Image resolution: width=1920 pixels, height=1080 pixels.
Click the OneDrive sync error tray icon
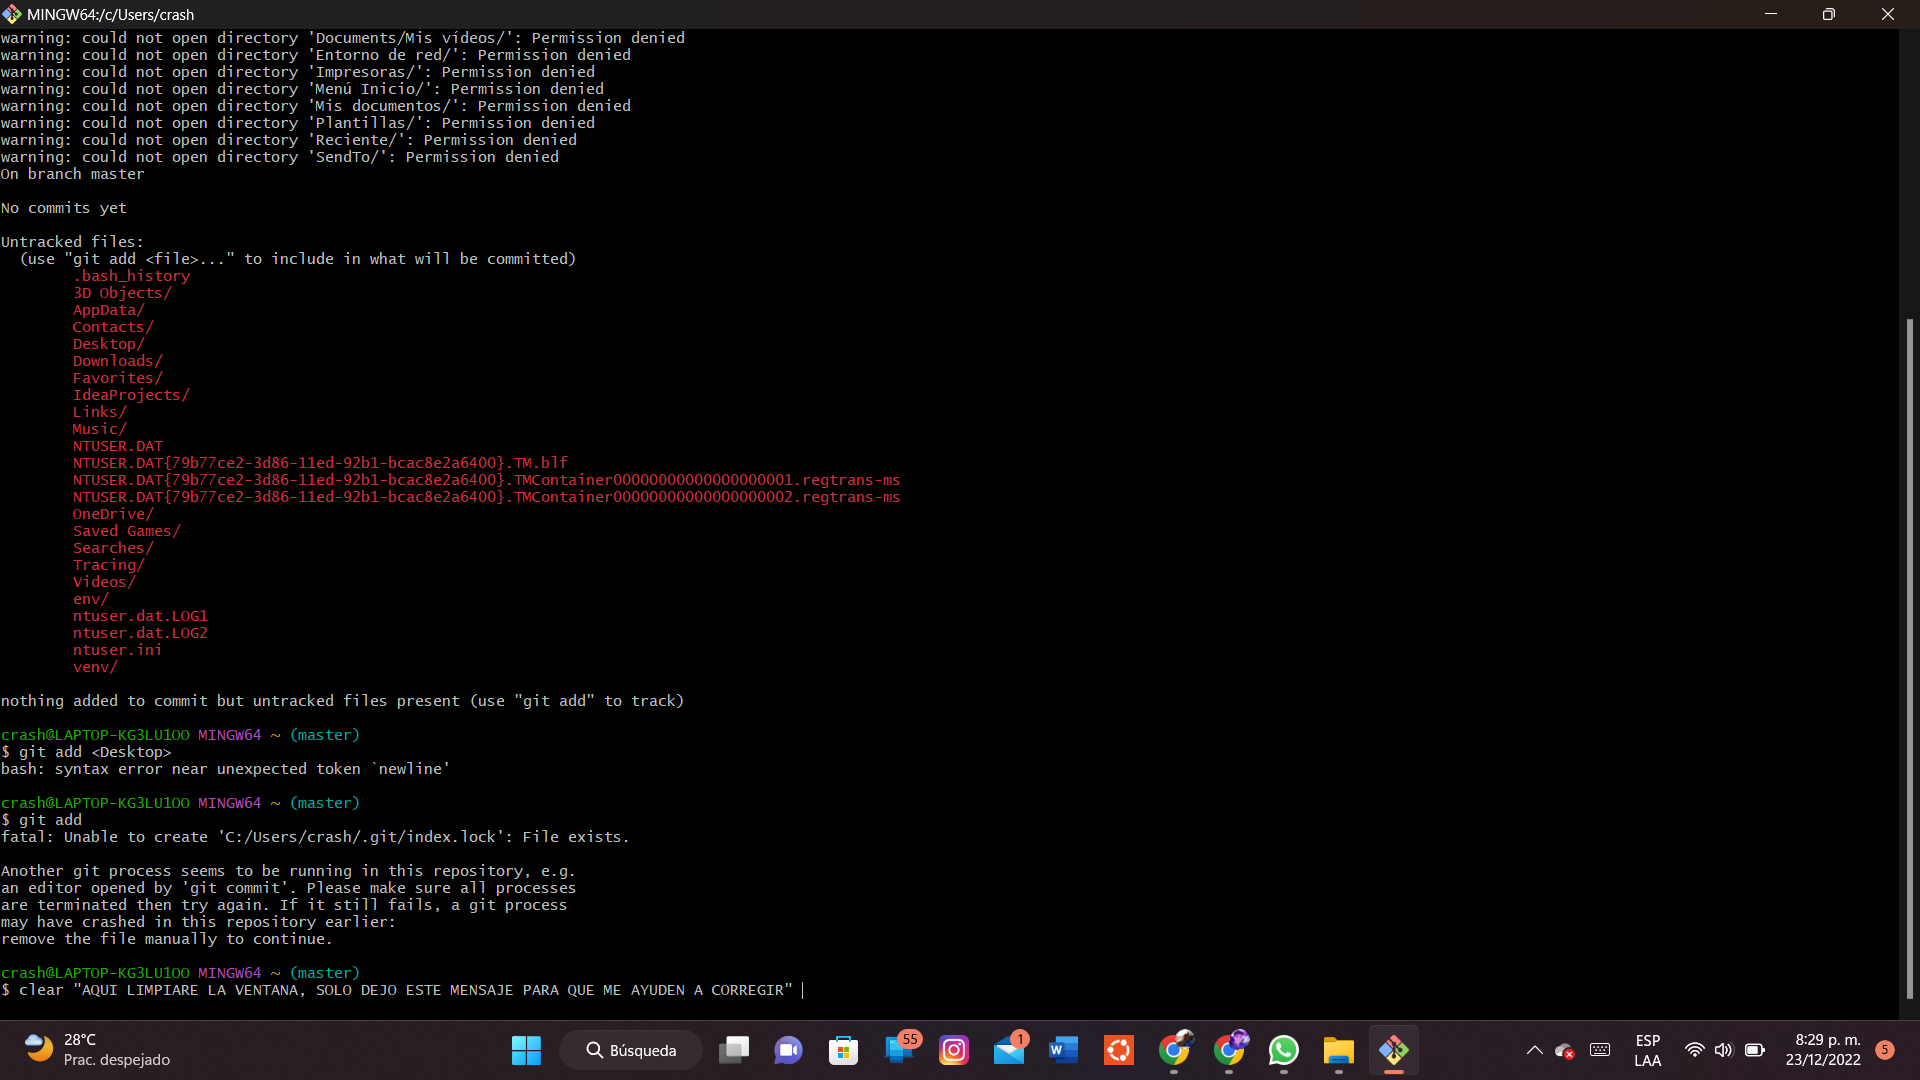[x=1565, y=1051]
